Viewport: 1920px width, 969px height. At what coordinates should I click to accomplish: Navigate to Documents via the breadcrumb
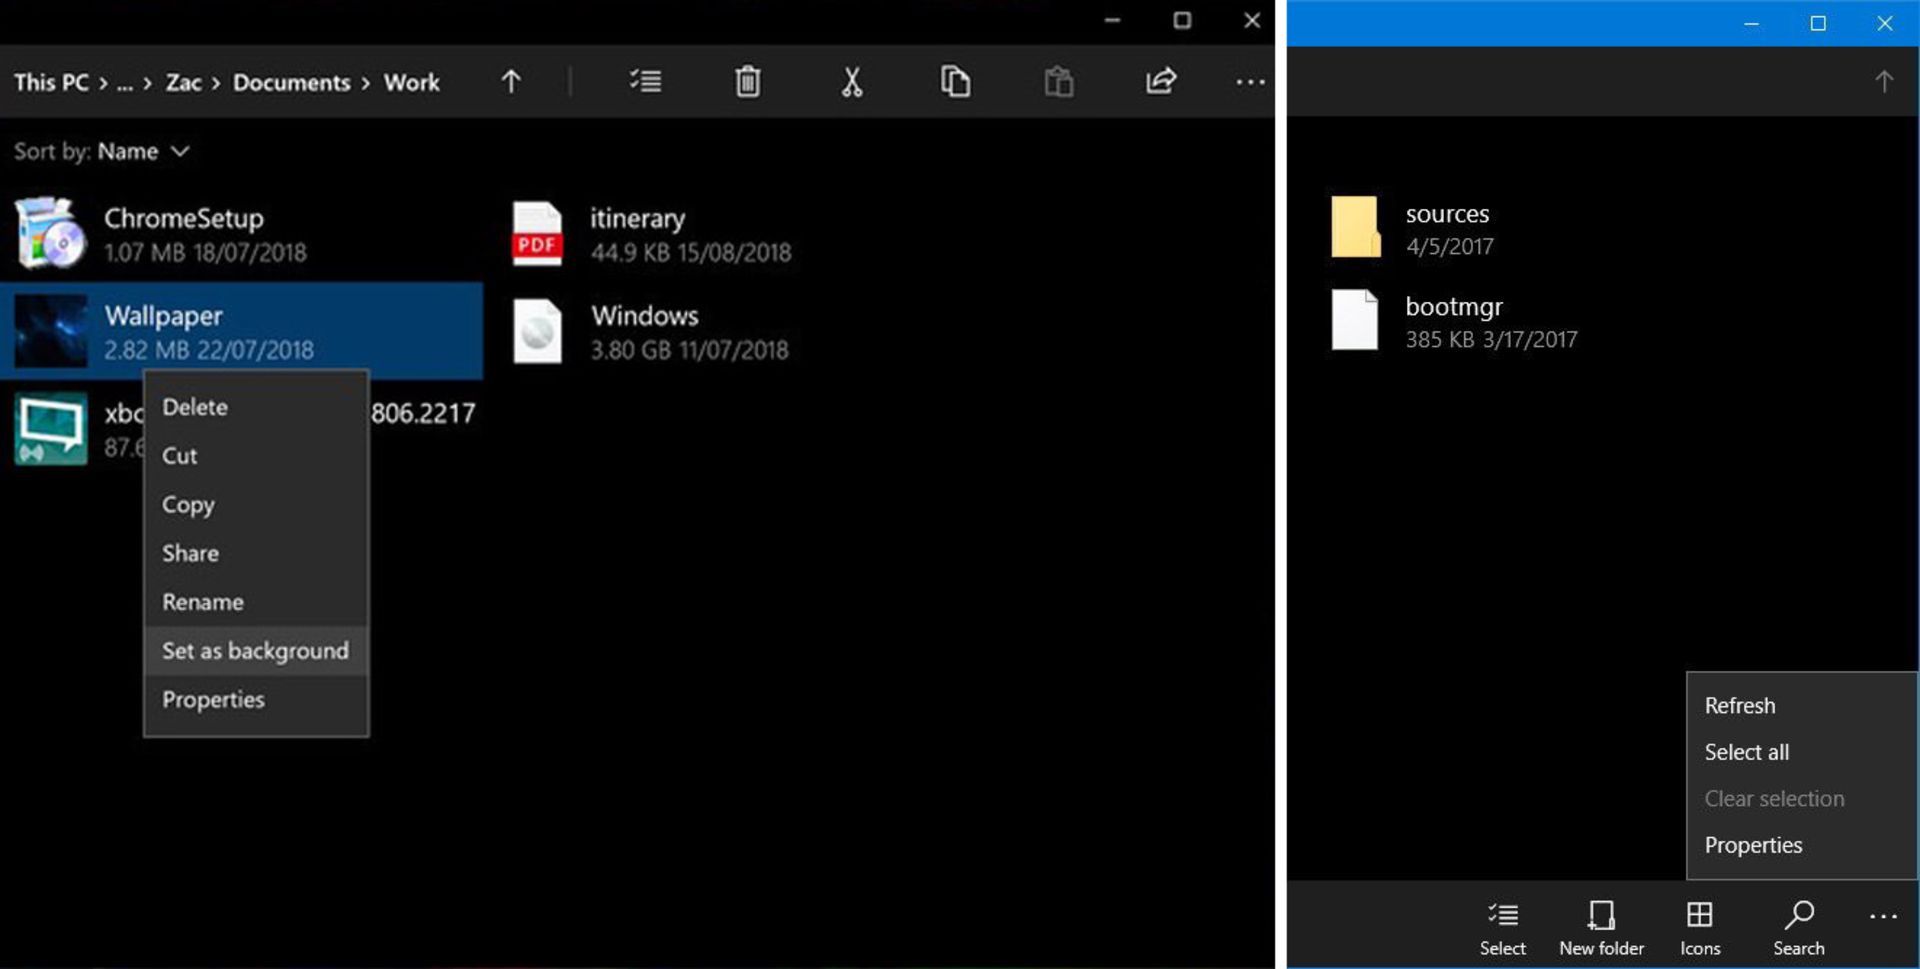tap(290, 83)
